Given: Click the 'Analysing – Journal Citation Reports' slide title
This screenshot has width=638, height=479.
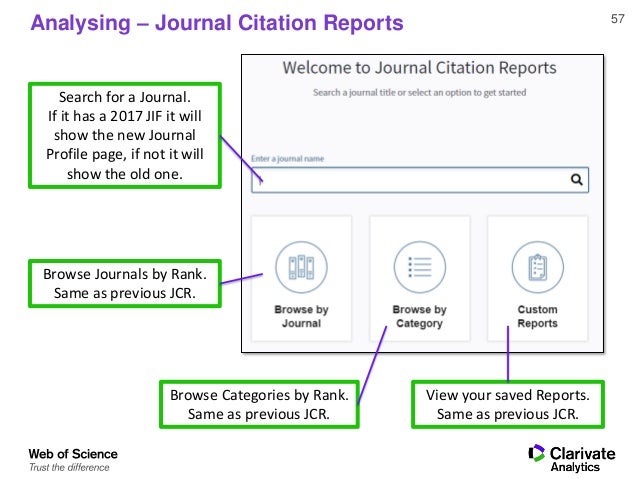Looking at the screenshot, I should [217, 23].
